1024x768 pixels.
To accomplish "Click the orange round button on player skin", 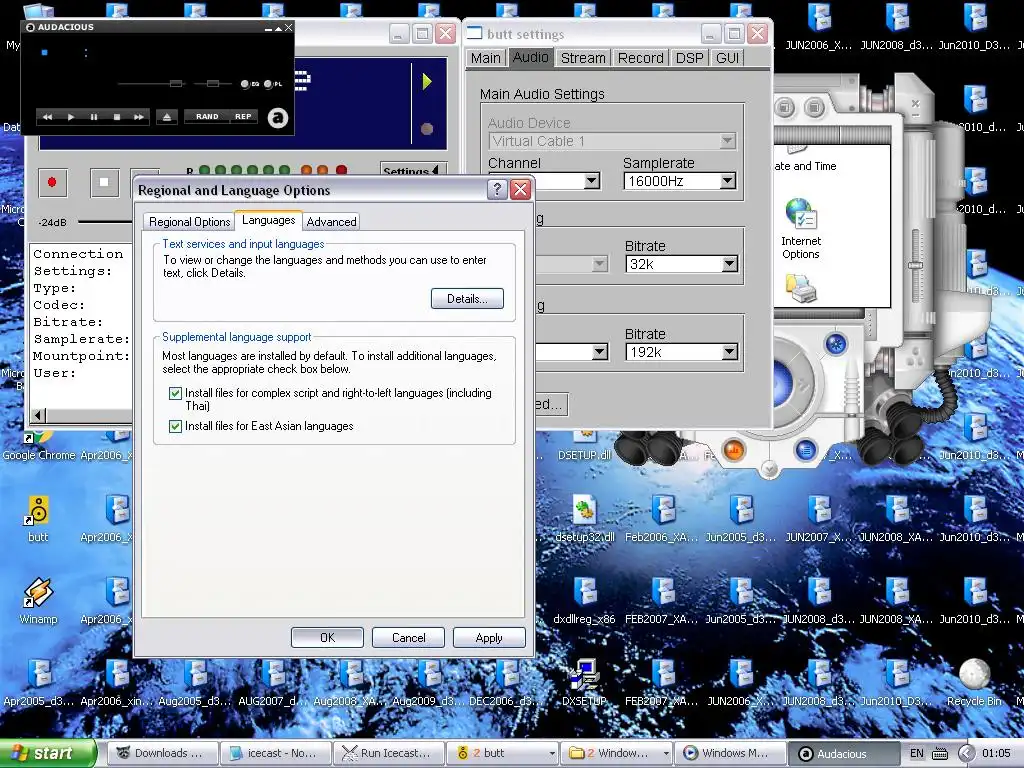I will point(733,450).
